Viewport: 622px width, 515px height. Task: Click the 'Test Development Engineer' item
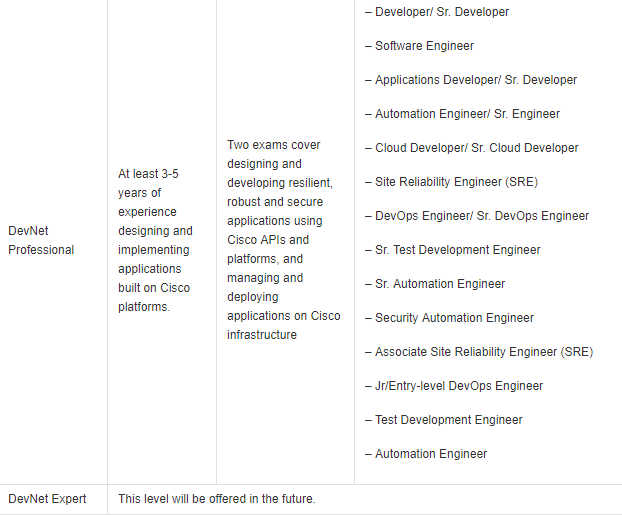point(443,420)
